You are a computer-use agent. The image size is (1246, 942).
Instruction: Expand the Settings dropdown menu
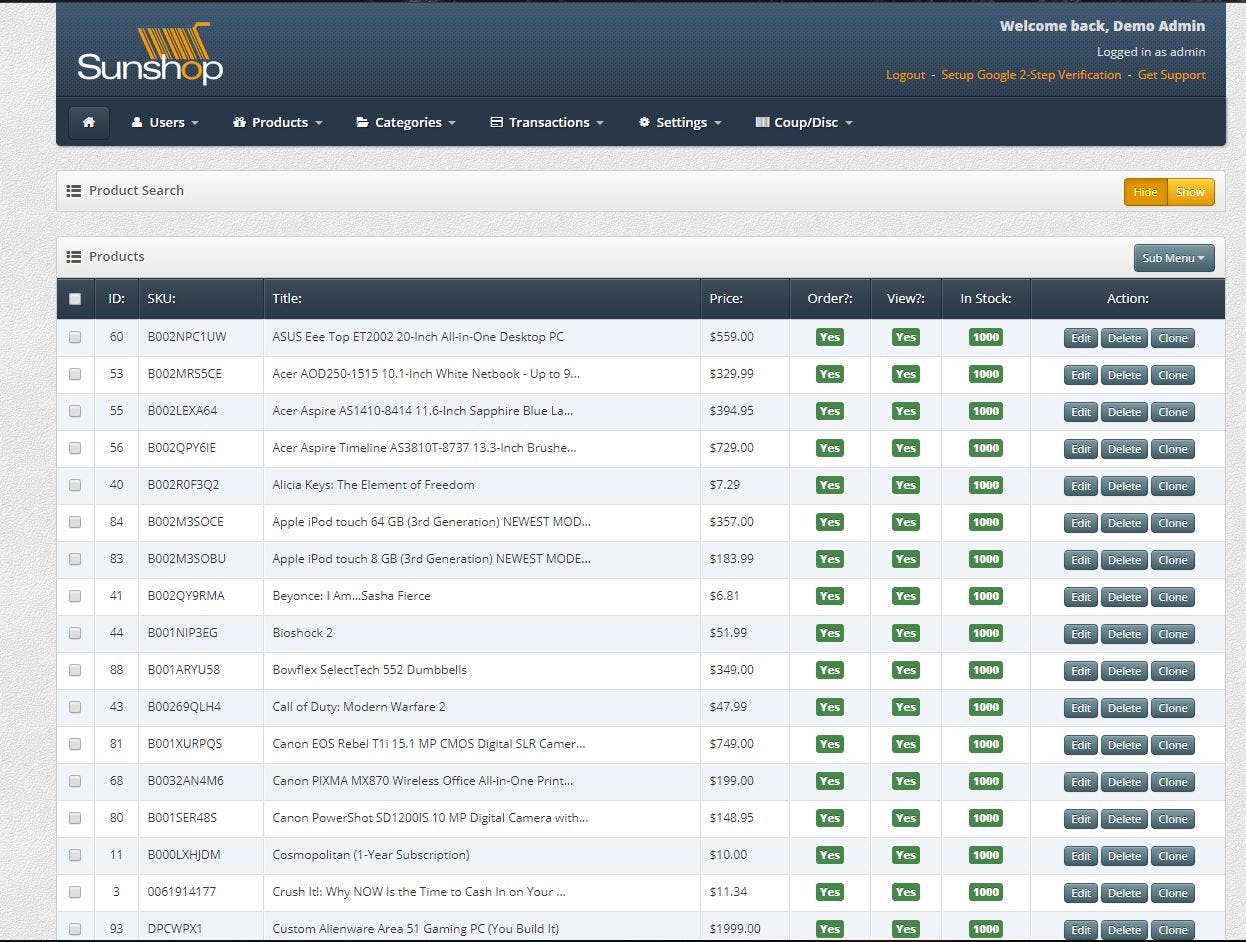pos(680,122)
